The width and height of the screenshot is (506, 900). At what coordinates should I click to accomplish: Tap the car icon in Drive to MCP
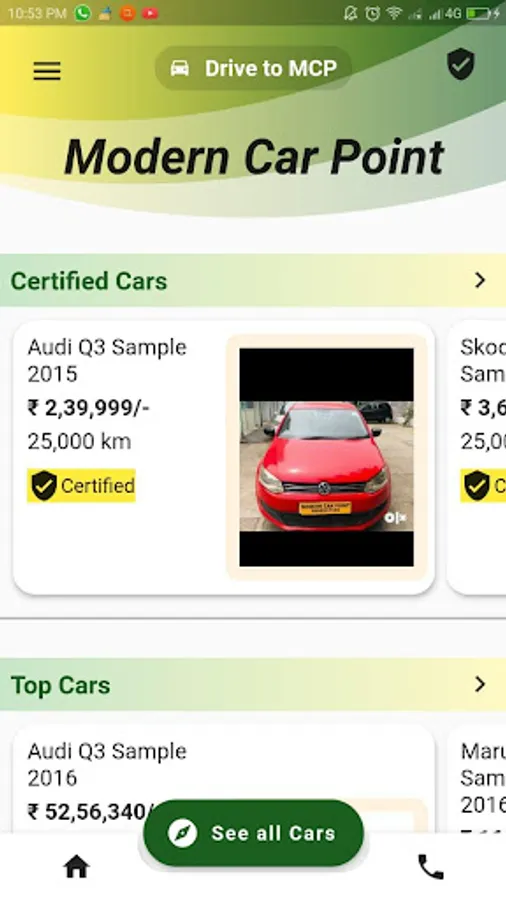click(x=180, y=69)
